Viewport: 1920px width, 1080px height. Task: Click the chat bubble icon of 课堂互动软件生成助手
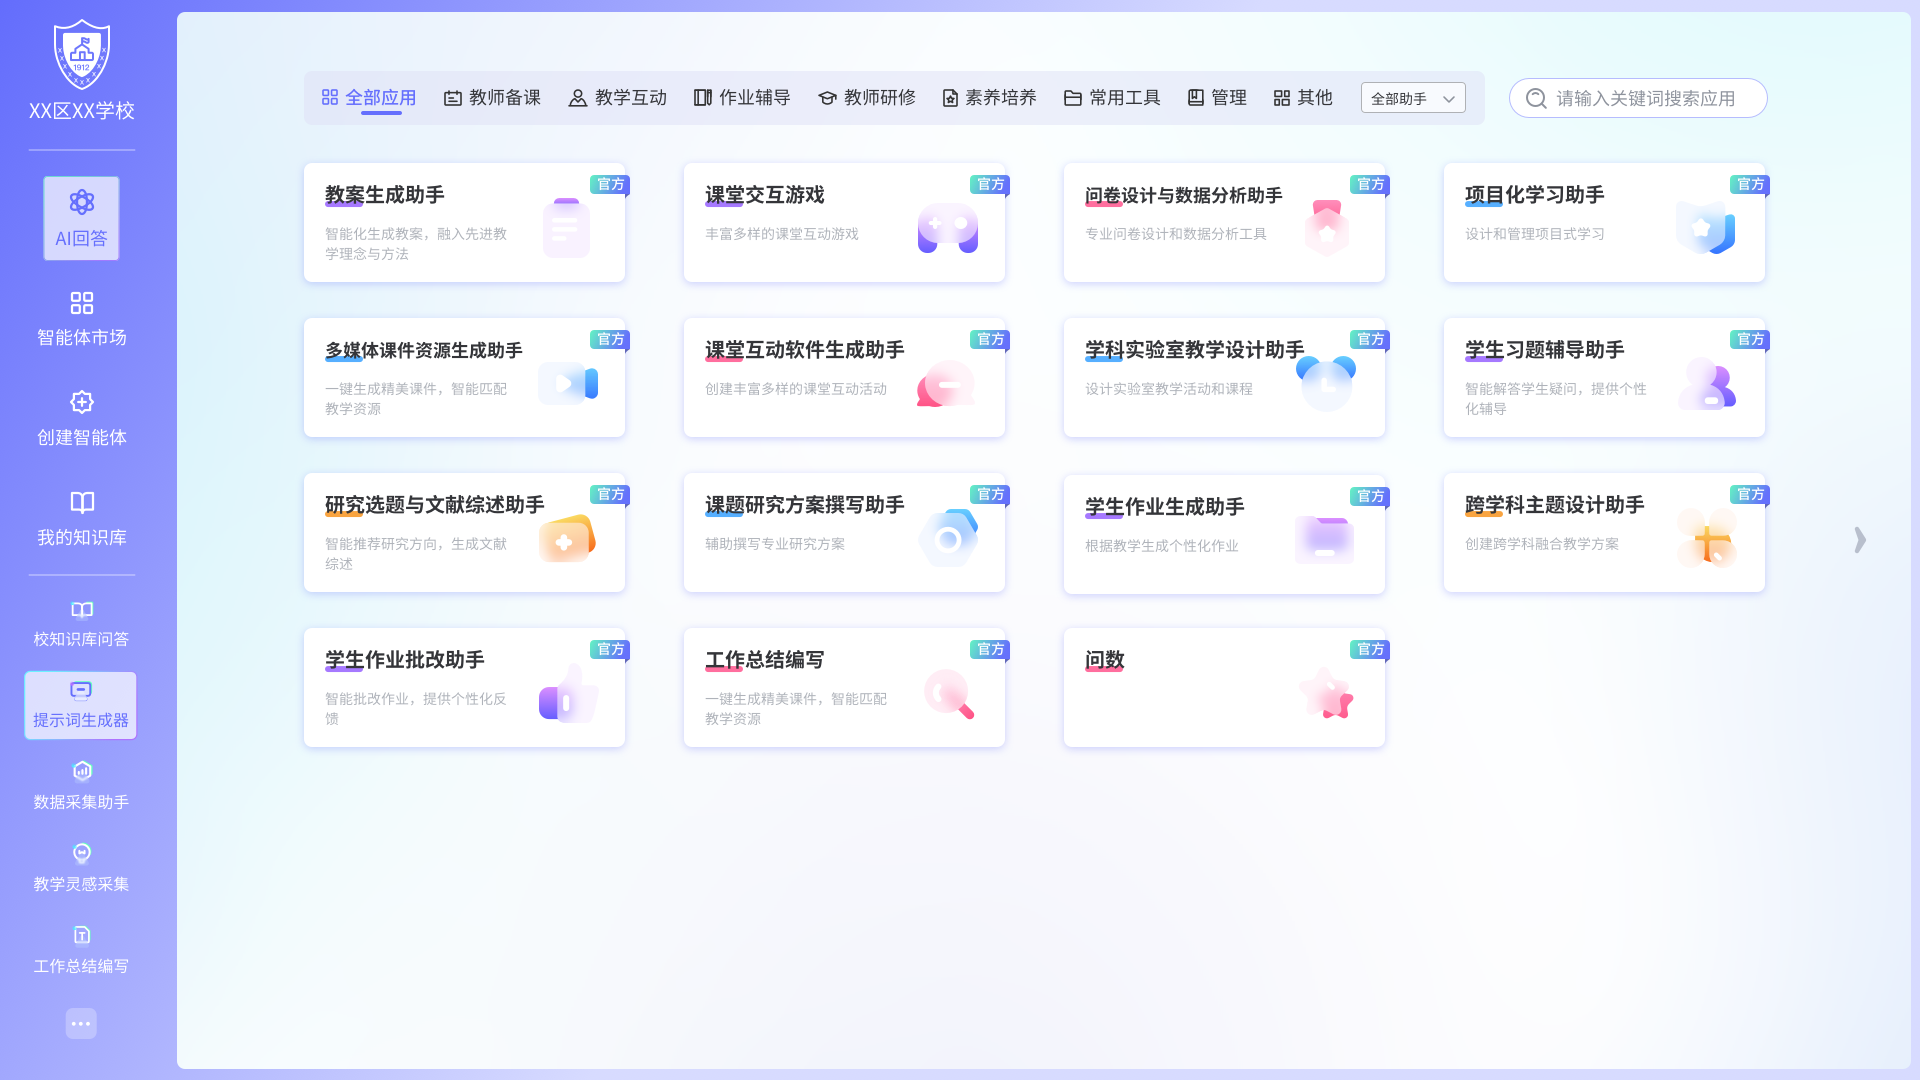click(x=946, y=384)
